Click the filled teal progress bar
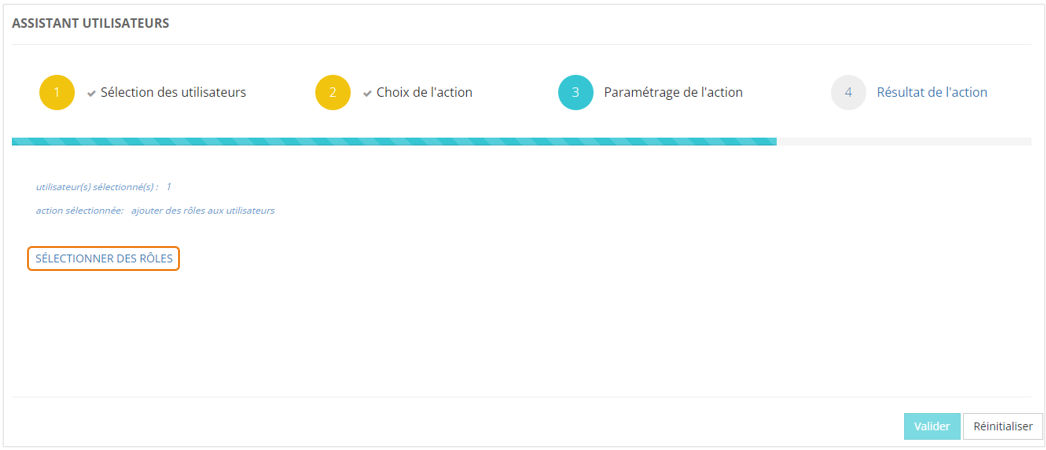 click(394, 142)
